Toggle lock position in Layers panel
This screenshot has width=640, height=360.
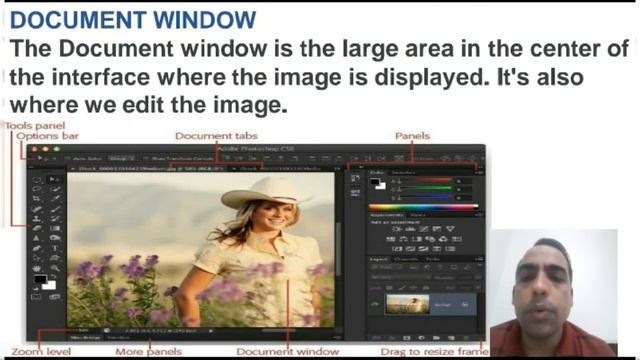pyautogui.click(x=413, y=288)
